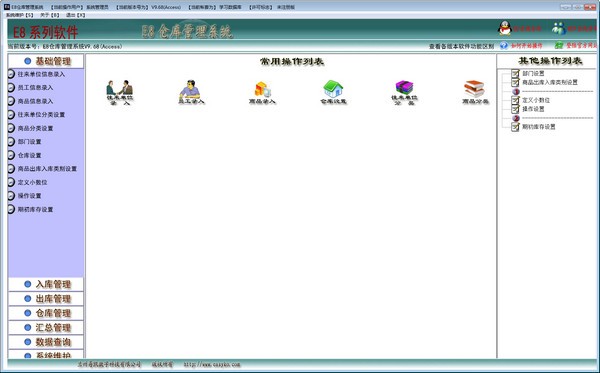Expand the 出库管理 sidebar section
Screen dimensions: 600x373
[46, 299]
